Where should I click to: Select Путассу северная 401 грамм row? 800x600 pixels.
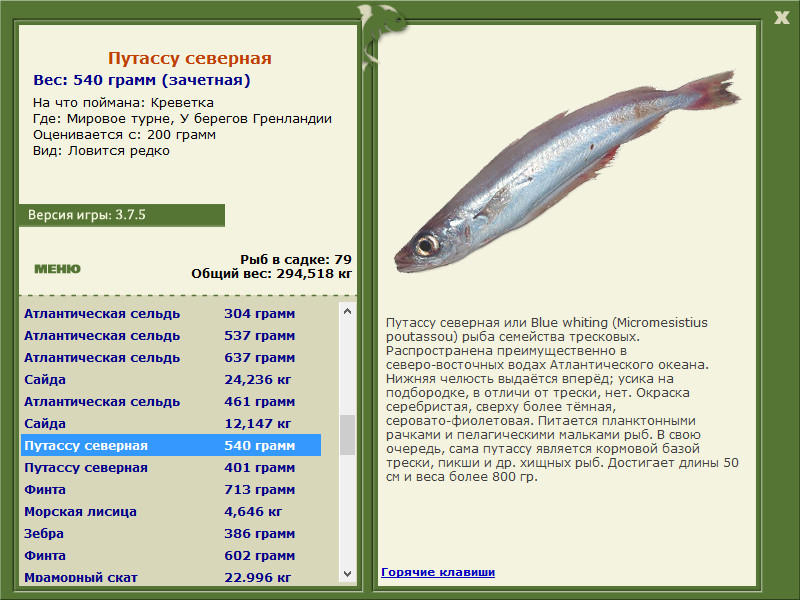pyautogui.click(x=171, y=467)
